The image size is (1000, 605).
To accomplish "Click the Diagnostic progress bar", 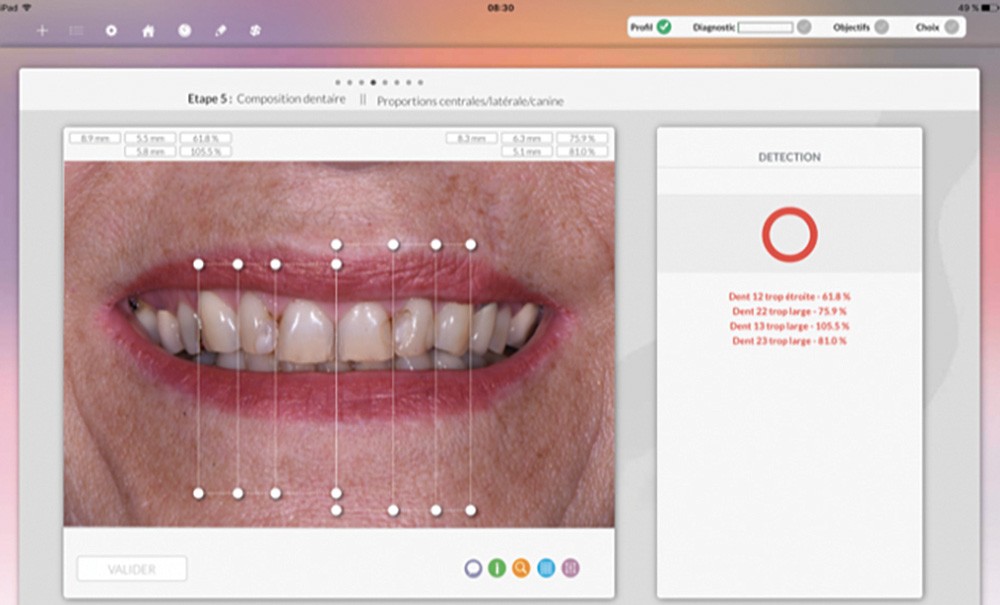I will (765, 27).
